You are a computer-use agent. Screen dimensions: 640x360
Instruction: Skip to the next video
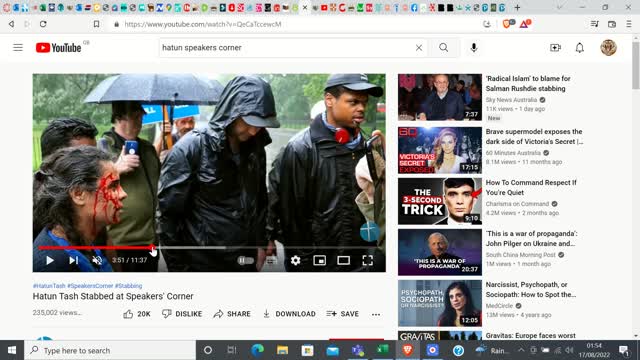73,260
